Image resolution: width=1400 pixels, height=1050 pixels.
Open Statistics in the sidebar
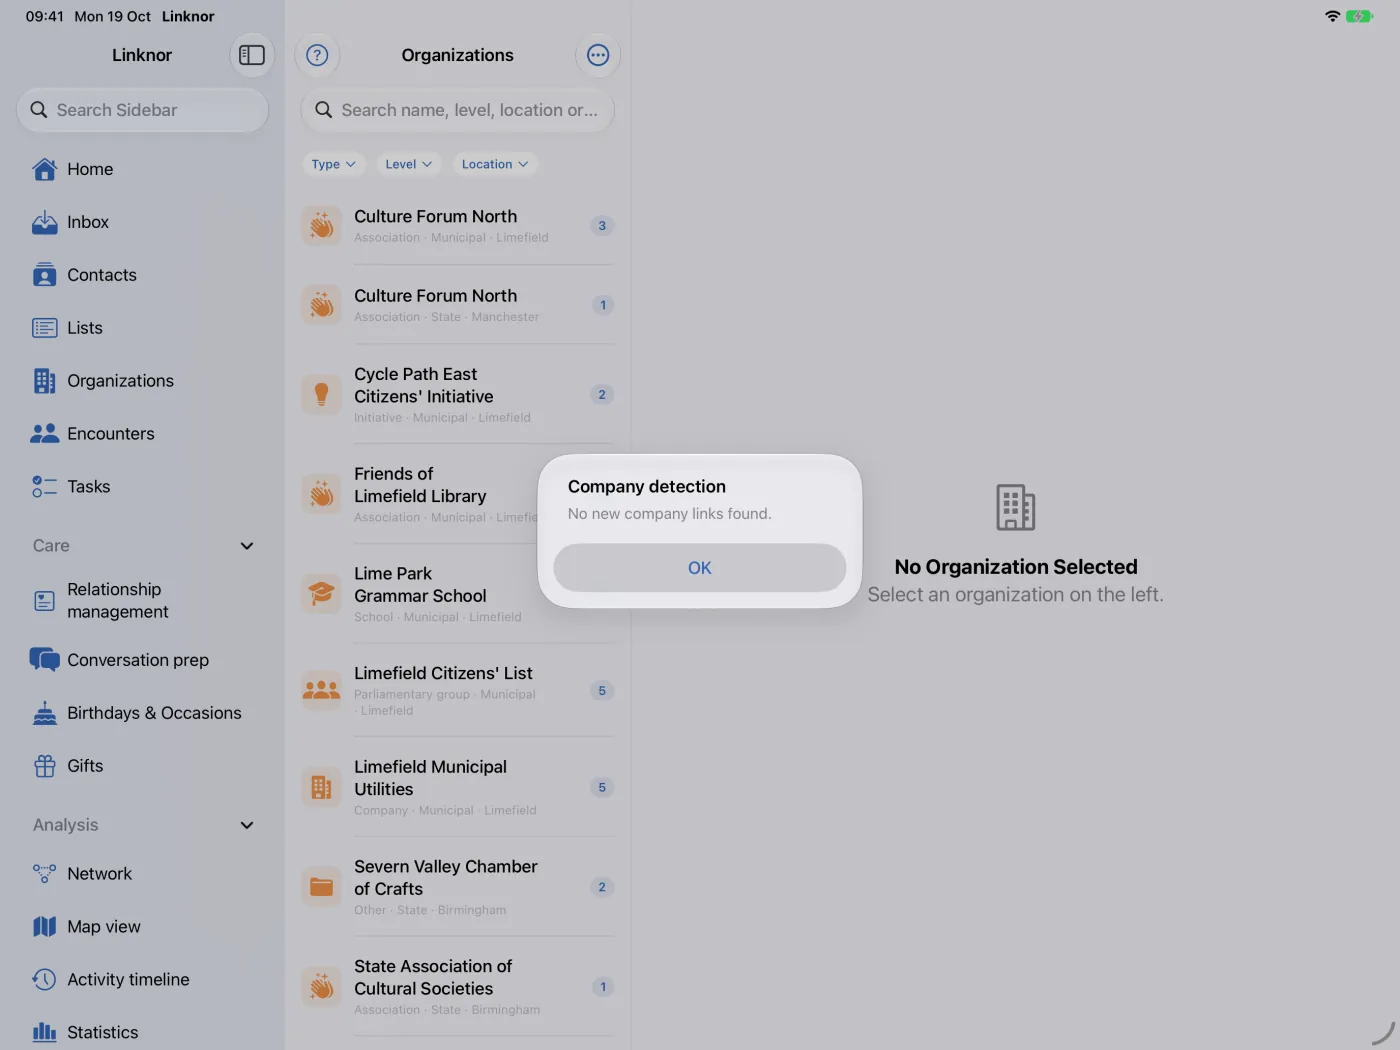point(143,1032)
